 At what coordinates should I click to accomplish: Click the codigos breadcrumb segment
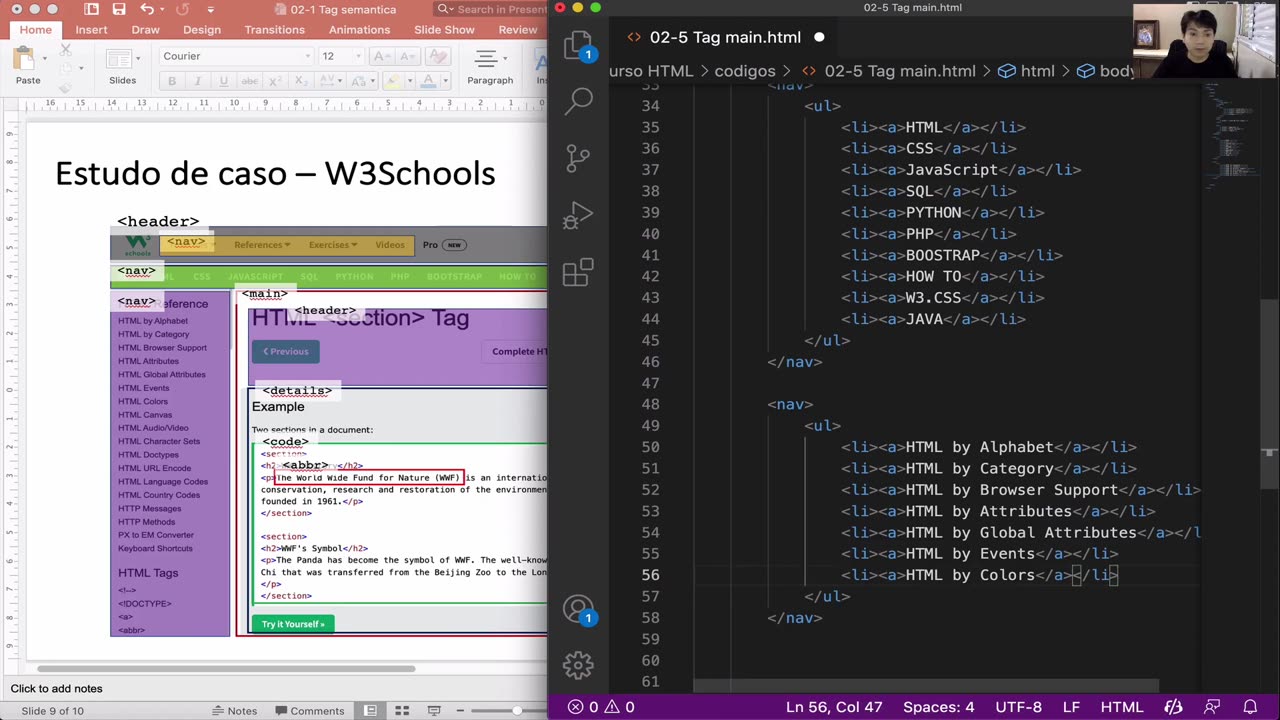[745, 71]
